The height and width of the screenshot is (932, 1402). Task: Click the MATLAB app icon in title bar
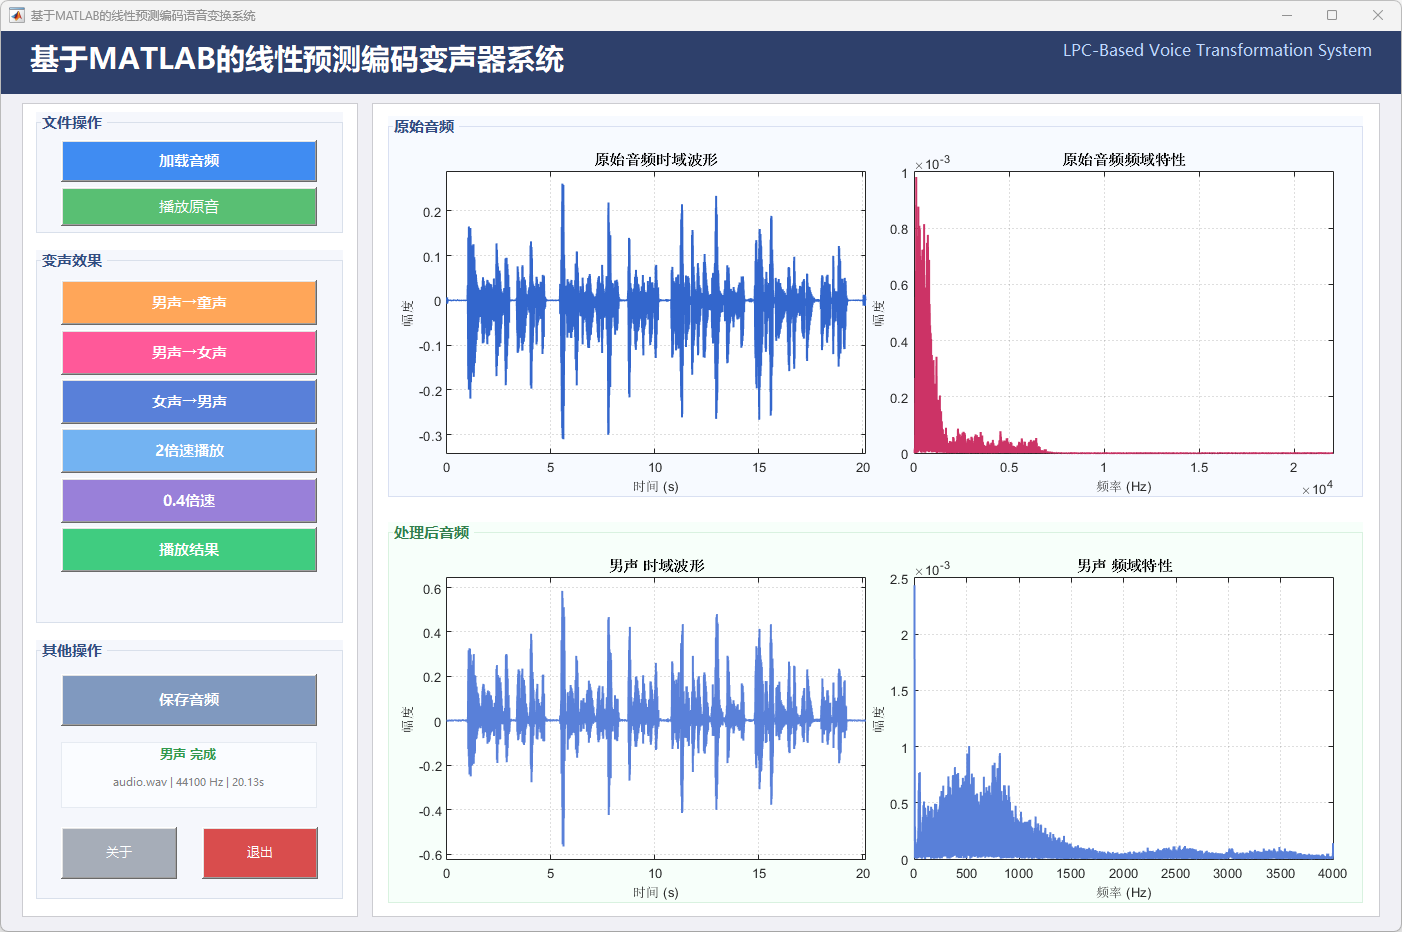(16, 15)
